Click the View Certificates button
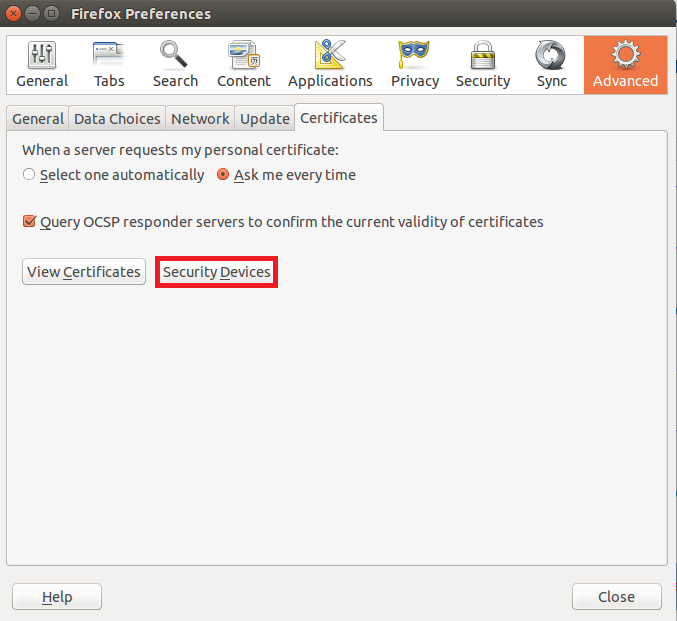The image size is (677, 621). point(84,272)
